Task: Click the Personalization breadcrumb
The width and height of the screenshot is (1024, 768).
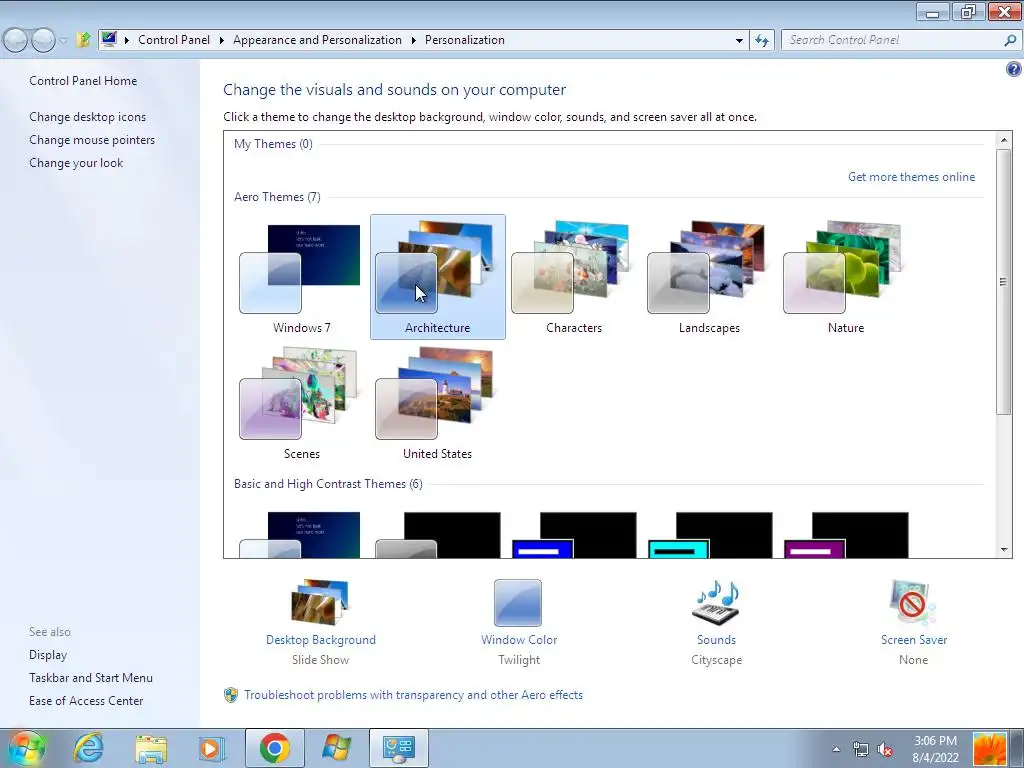Action: pyautogui.click(x=464, y=40)
